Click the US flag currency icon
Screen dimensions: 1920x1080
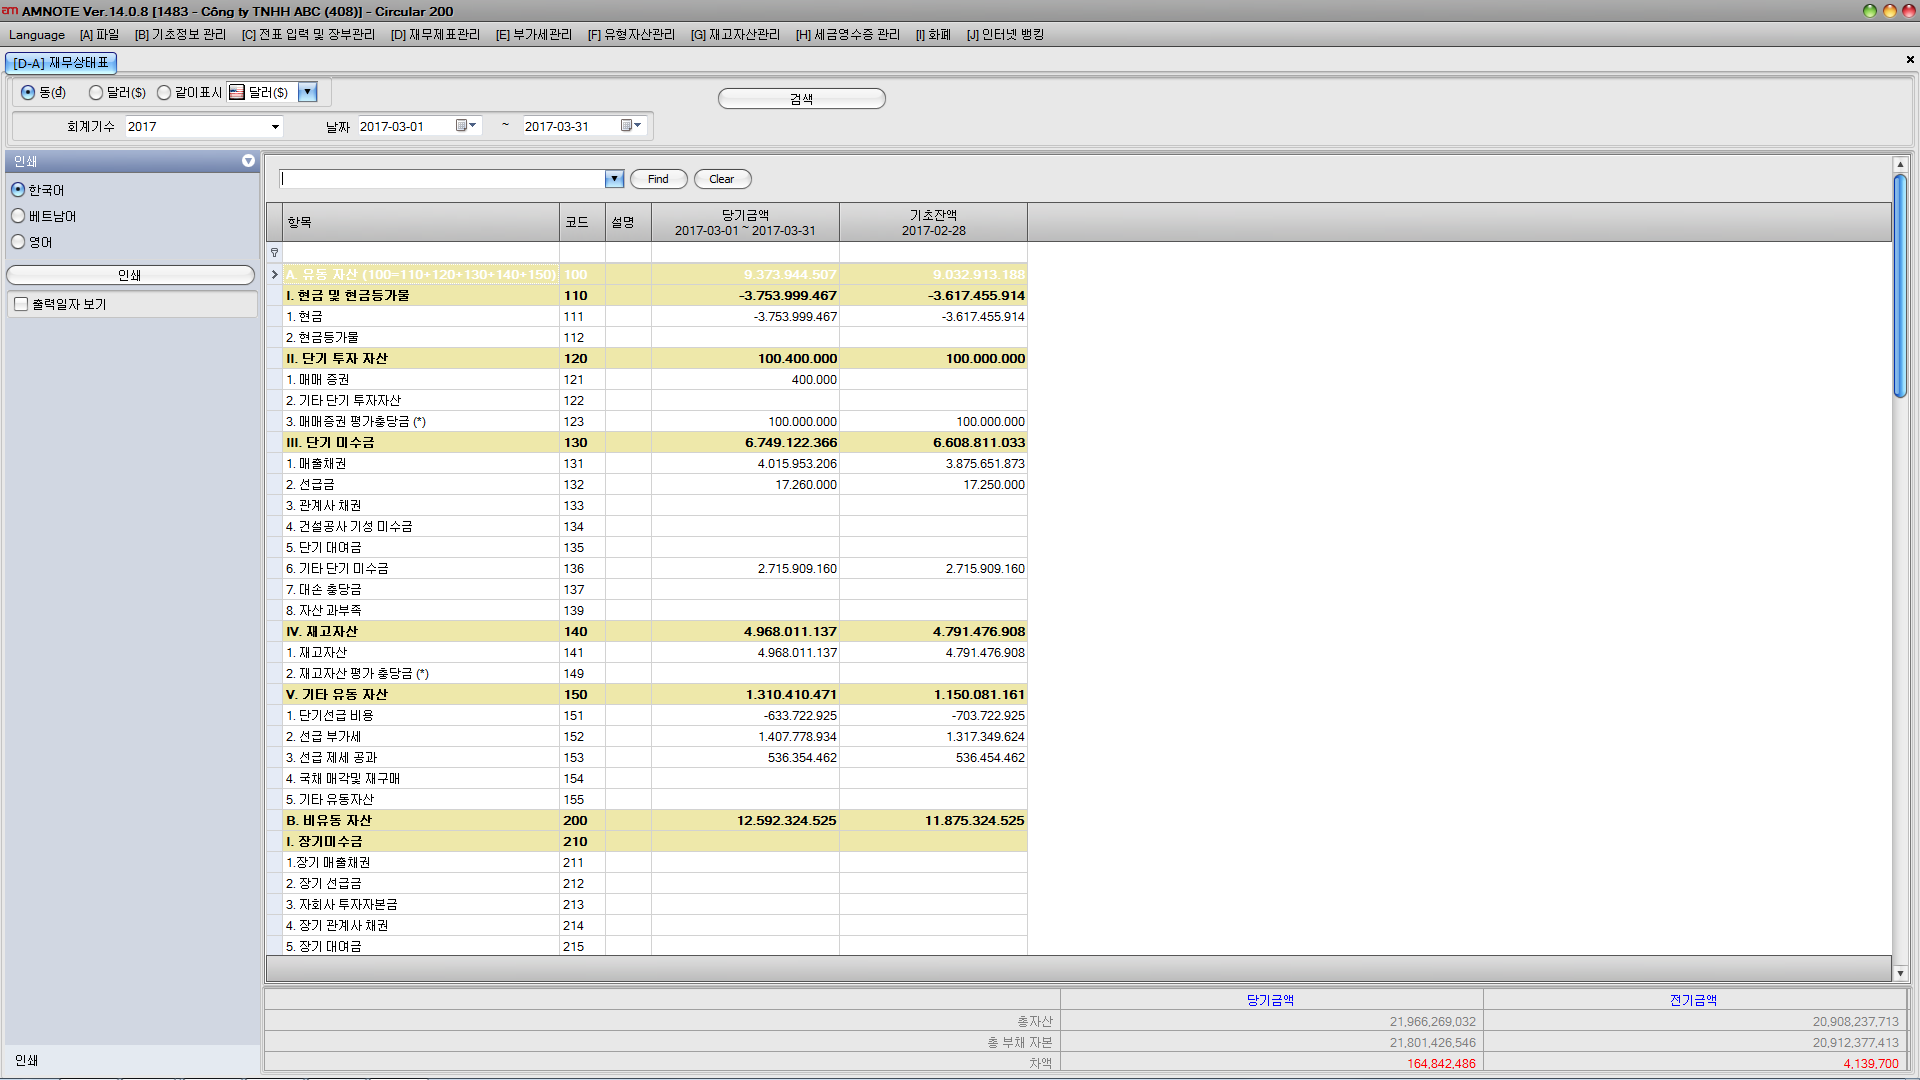(237, 92)
